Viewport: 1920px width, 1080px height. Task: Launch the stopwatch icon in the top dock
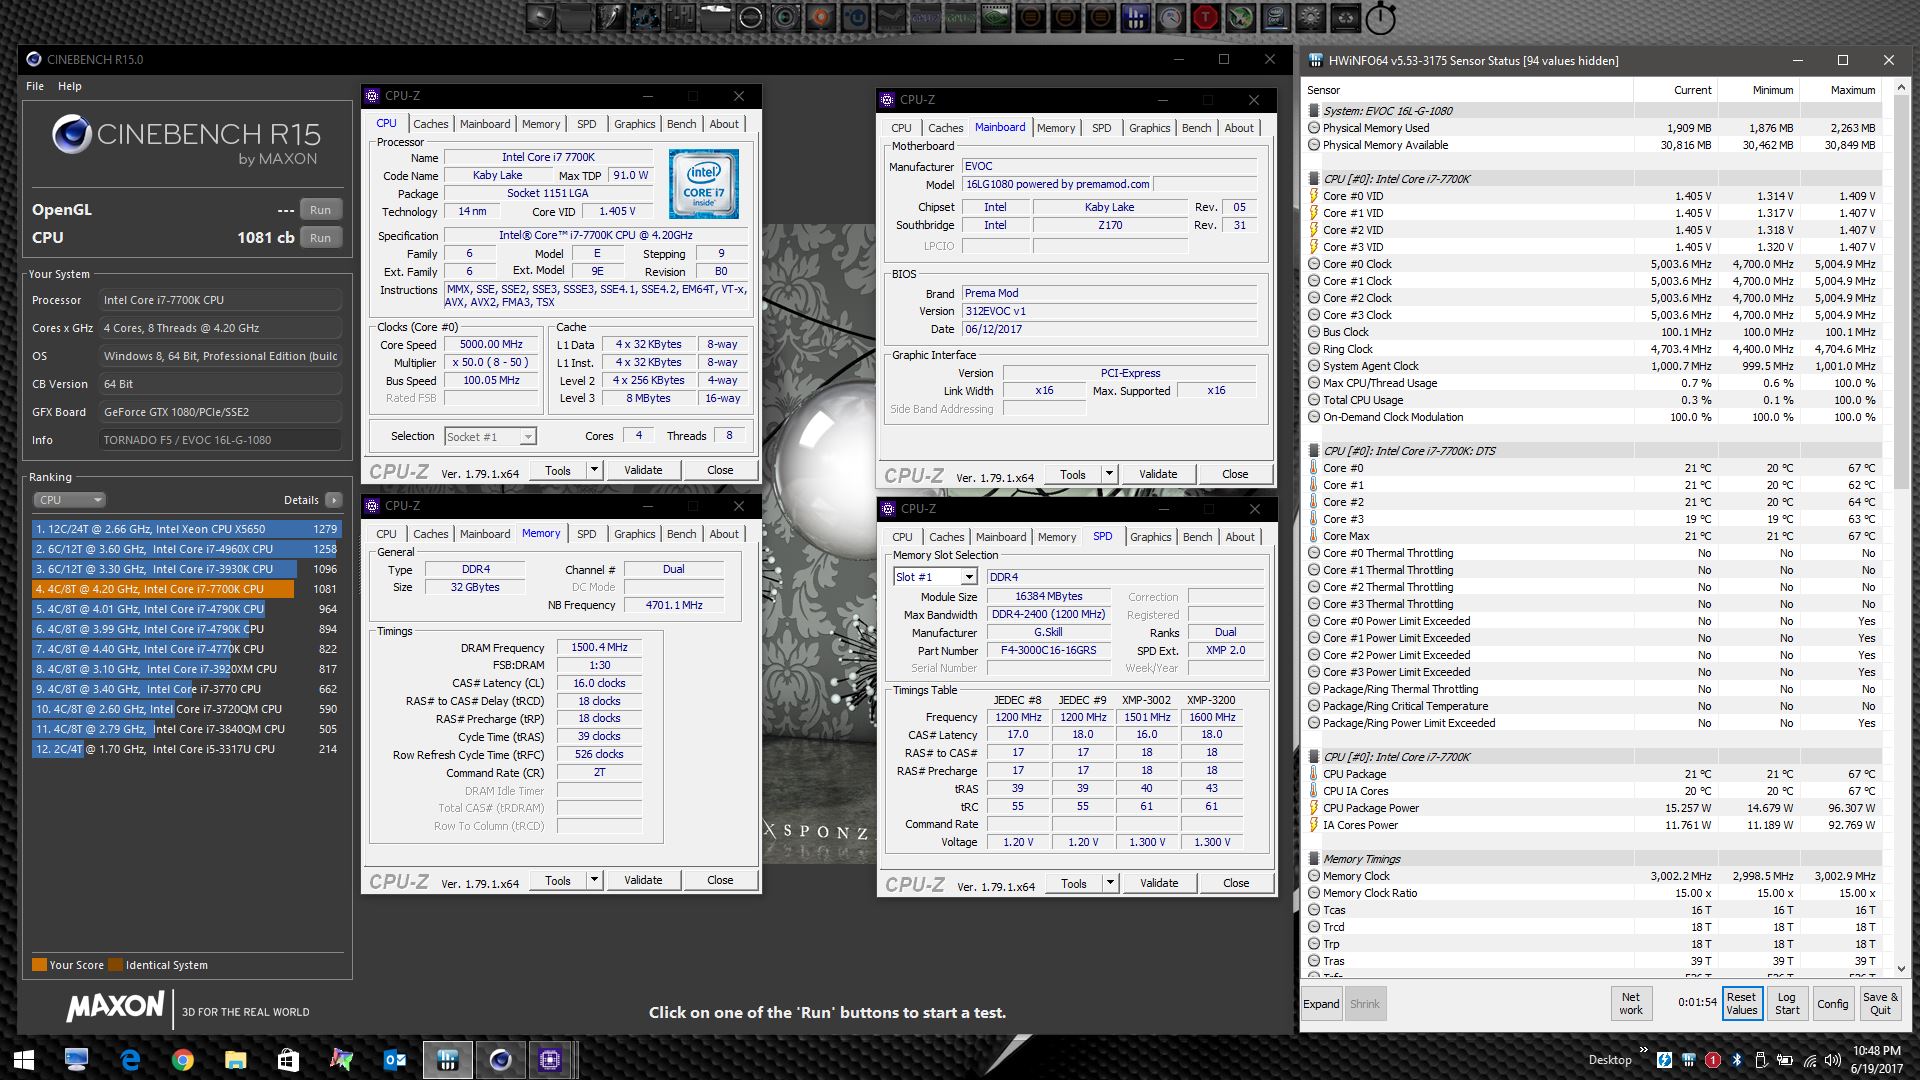pyautogui.click(x=1380, y=17)
